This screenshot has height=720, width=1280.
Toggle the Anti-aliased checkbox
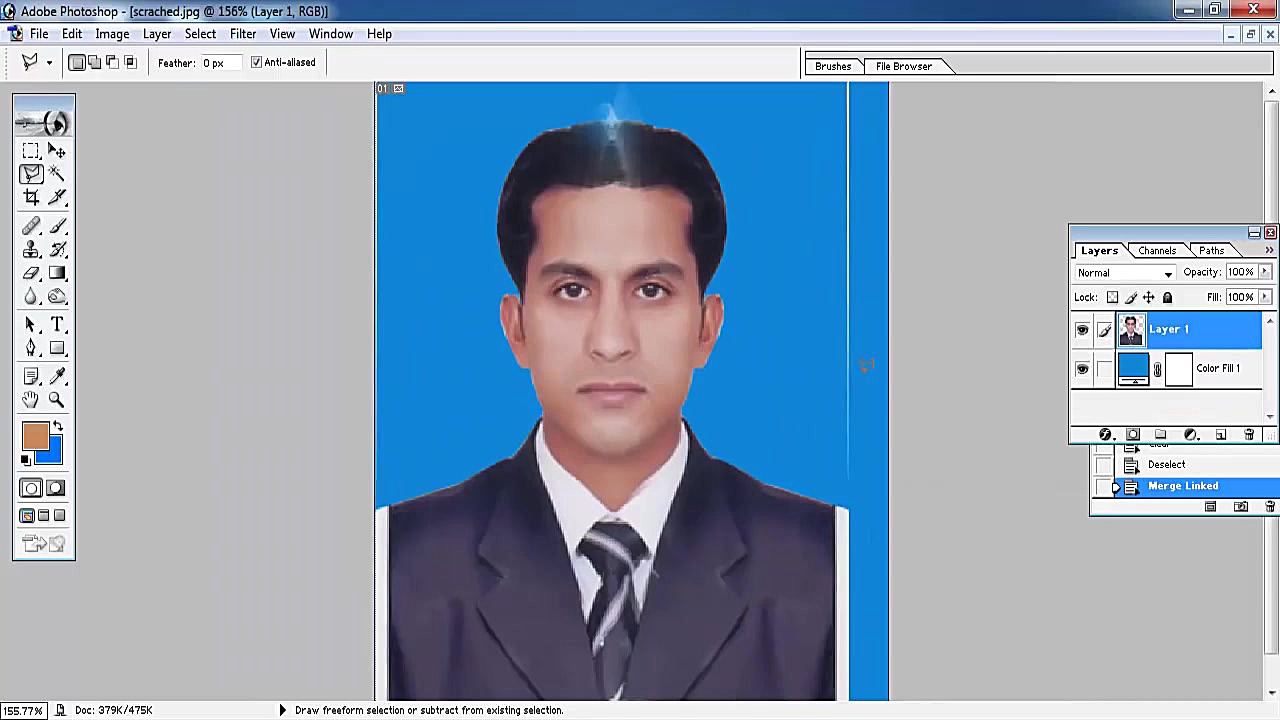click(x=256, y=62)
